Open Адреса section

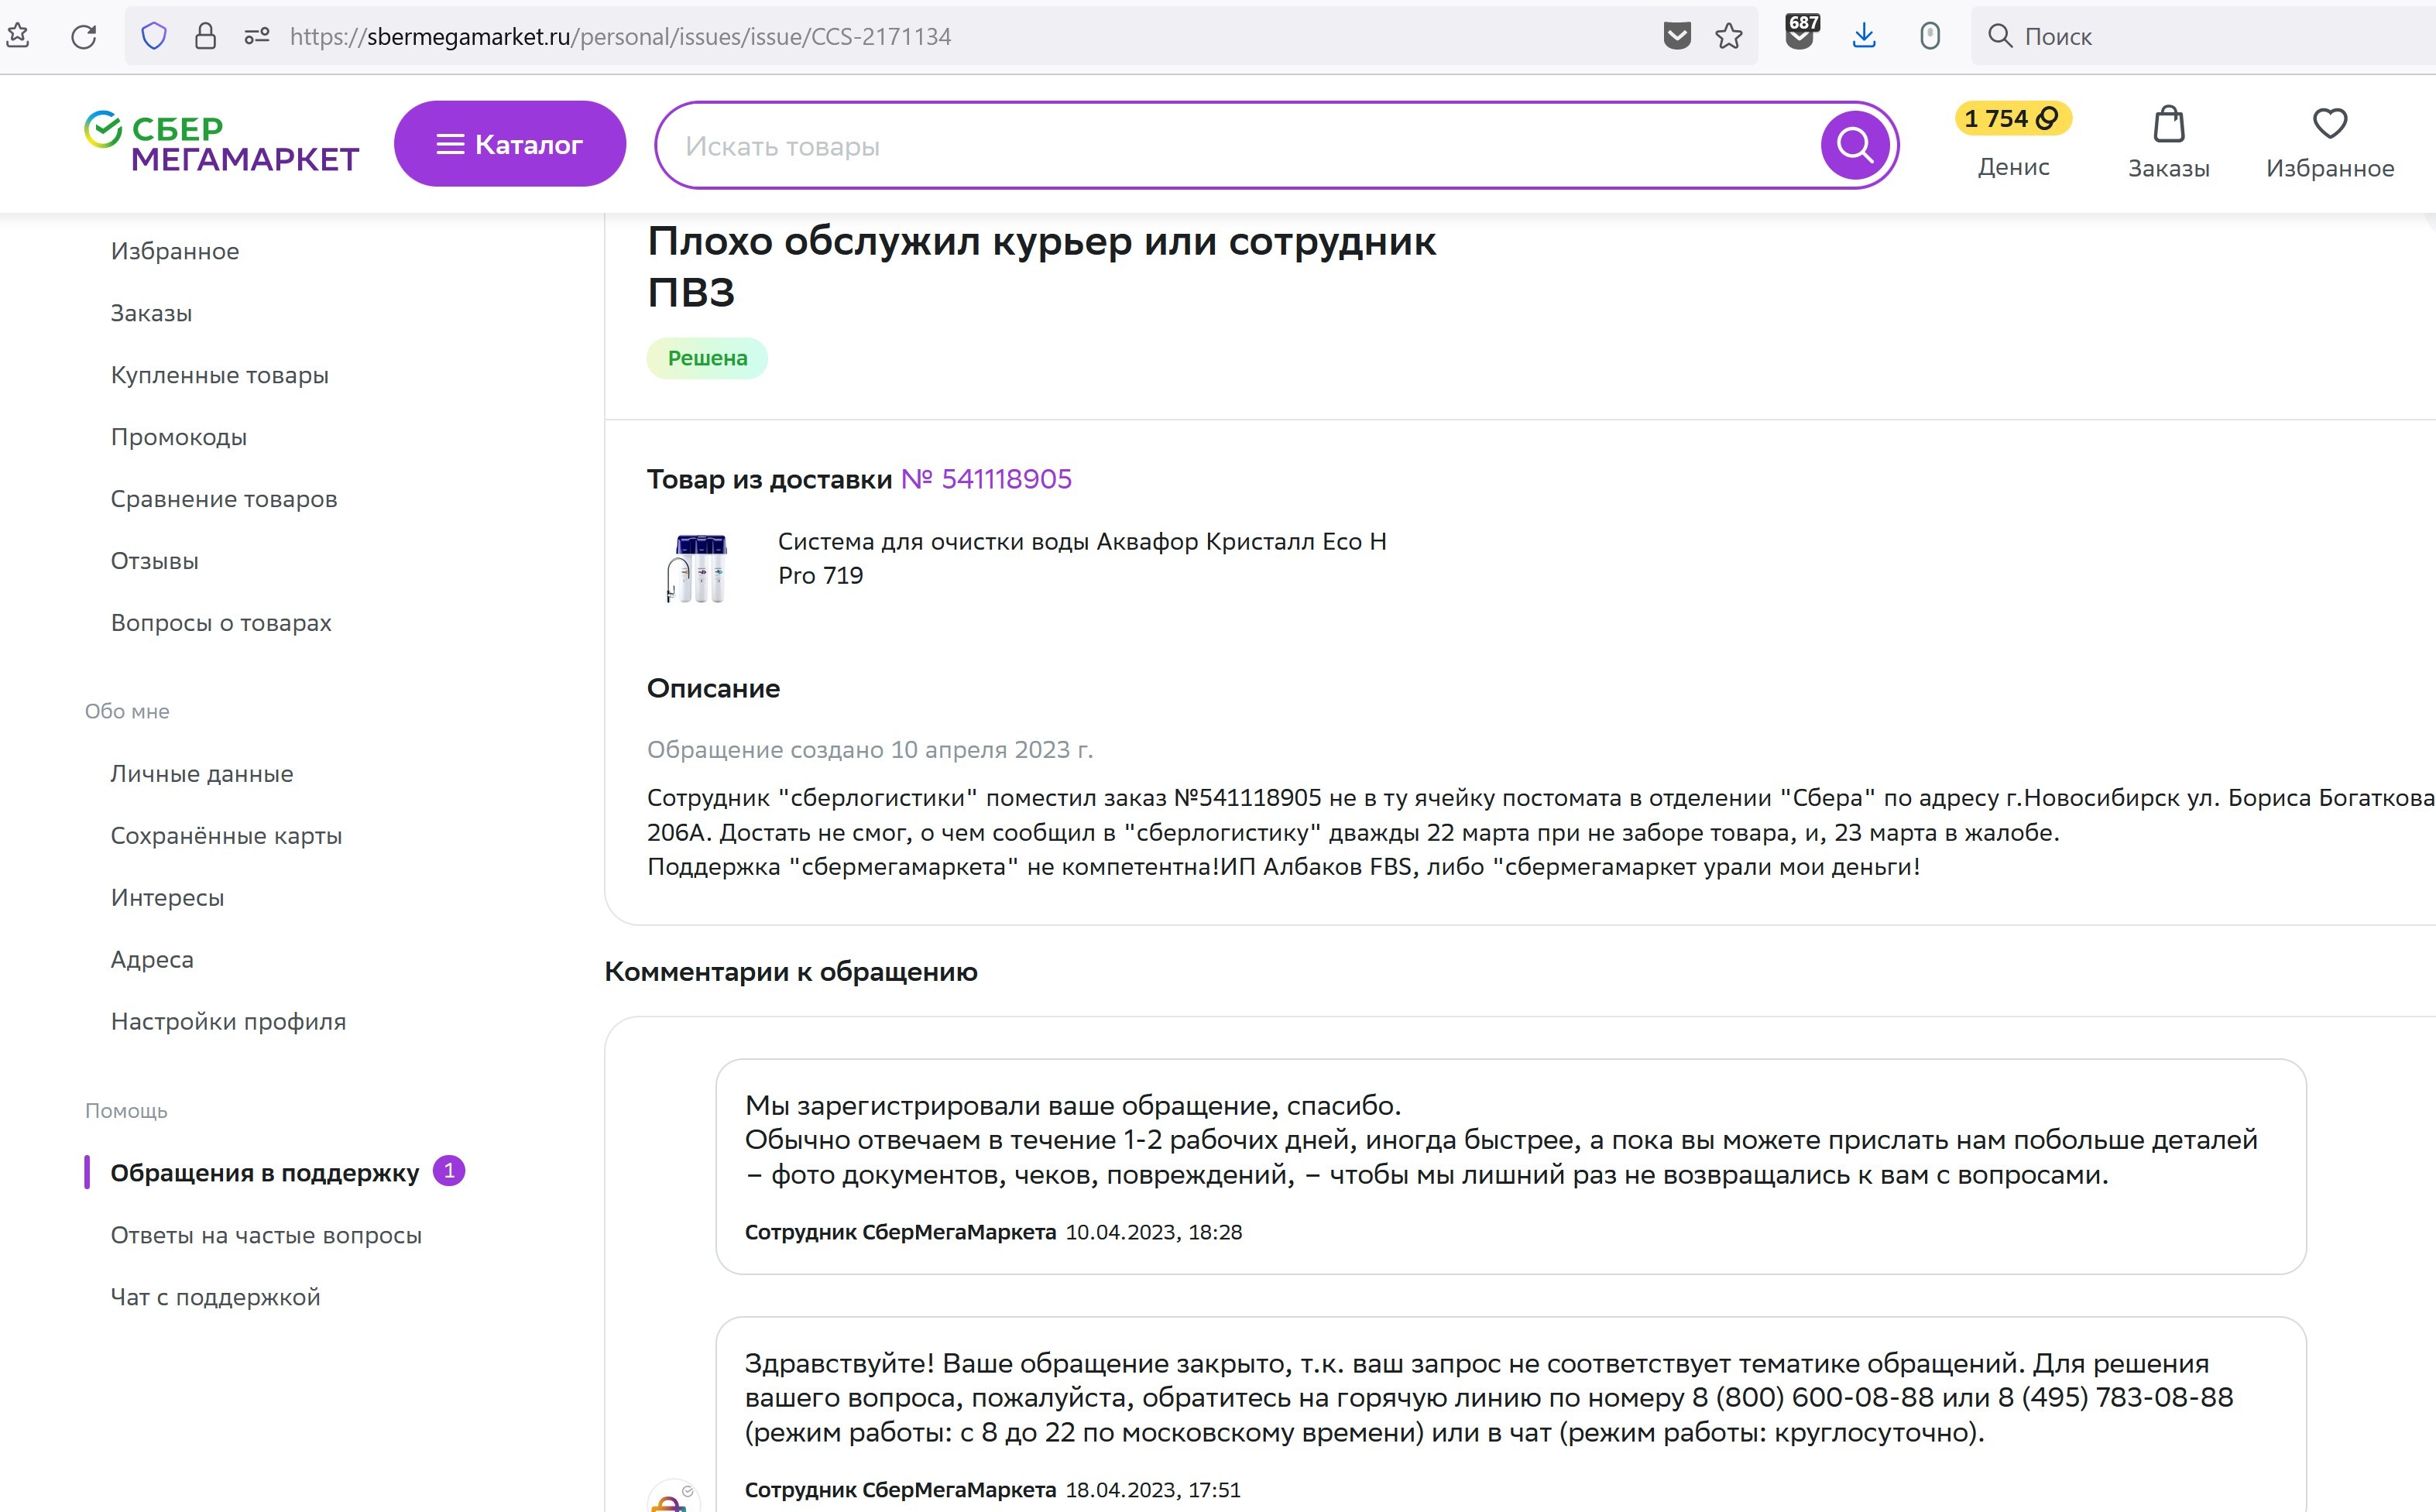(x=152, y=960)
